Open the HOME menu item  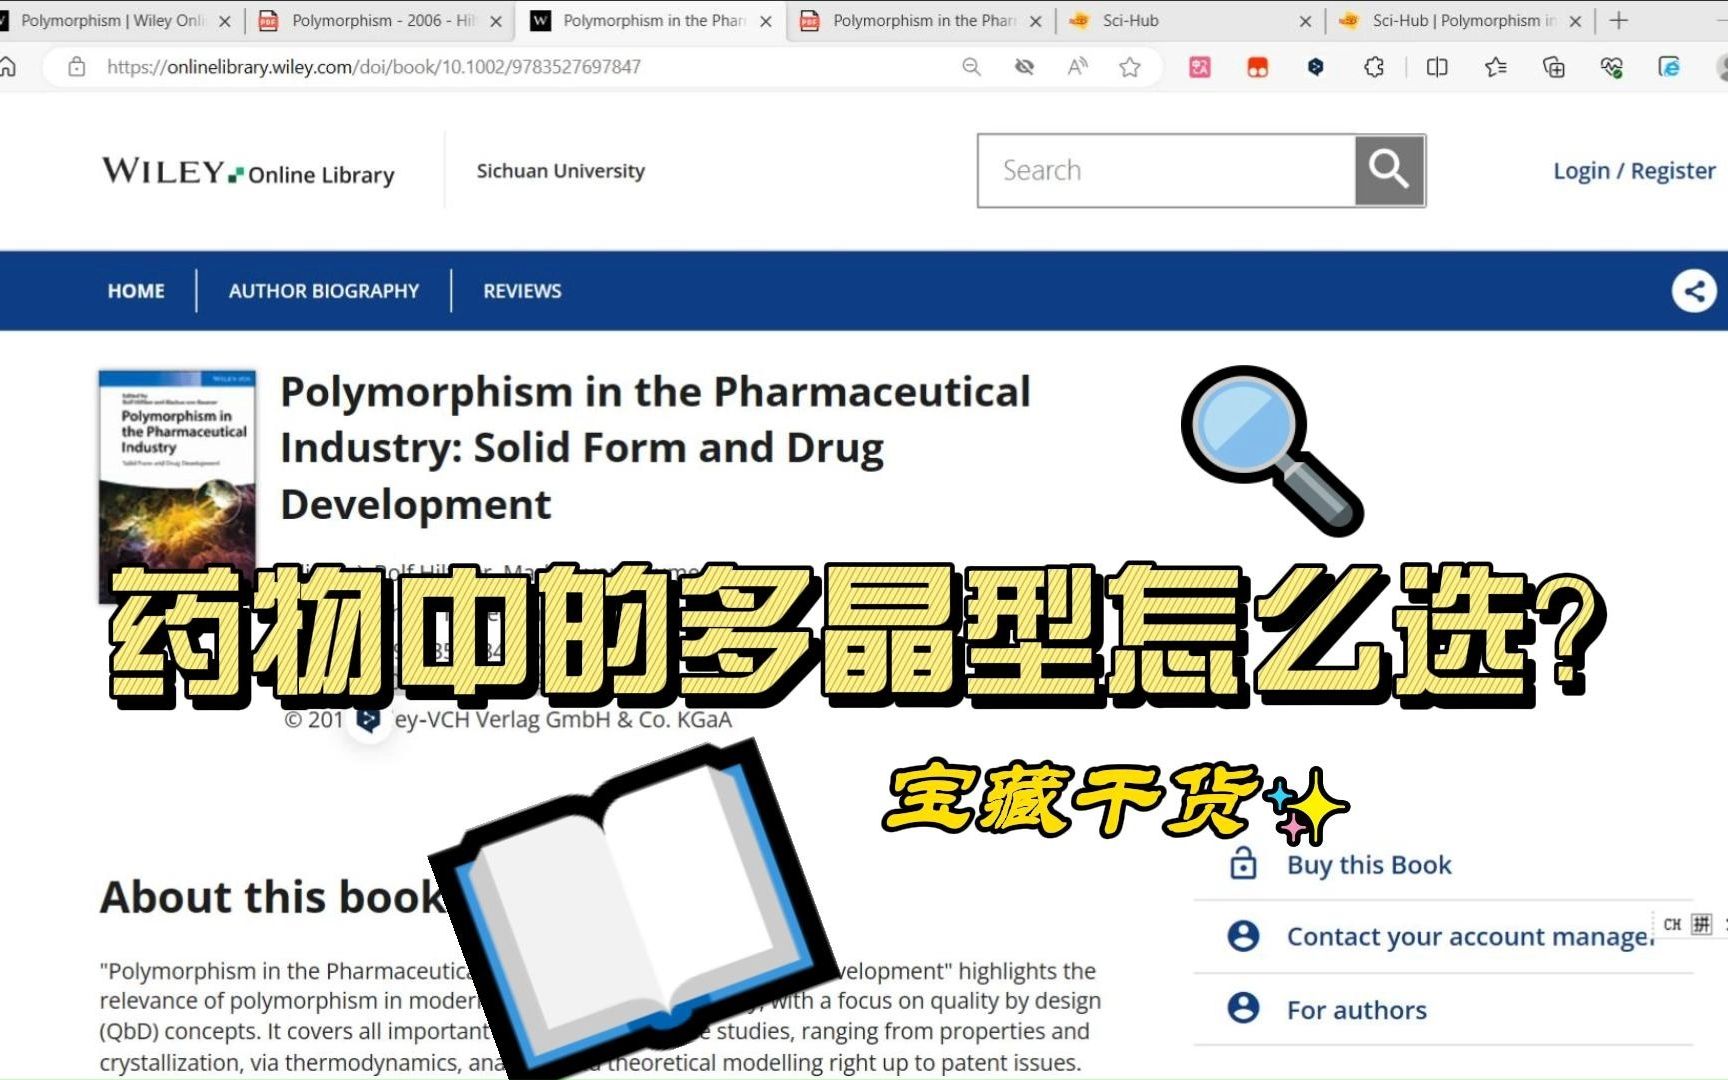point(136,291)
